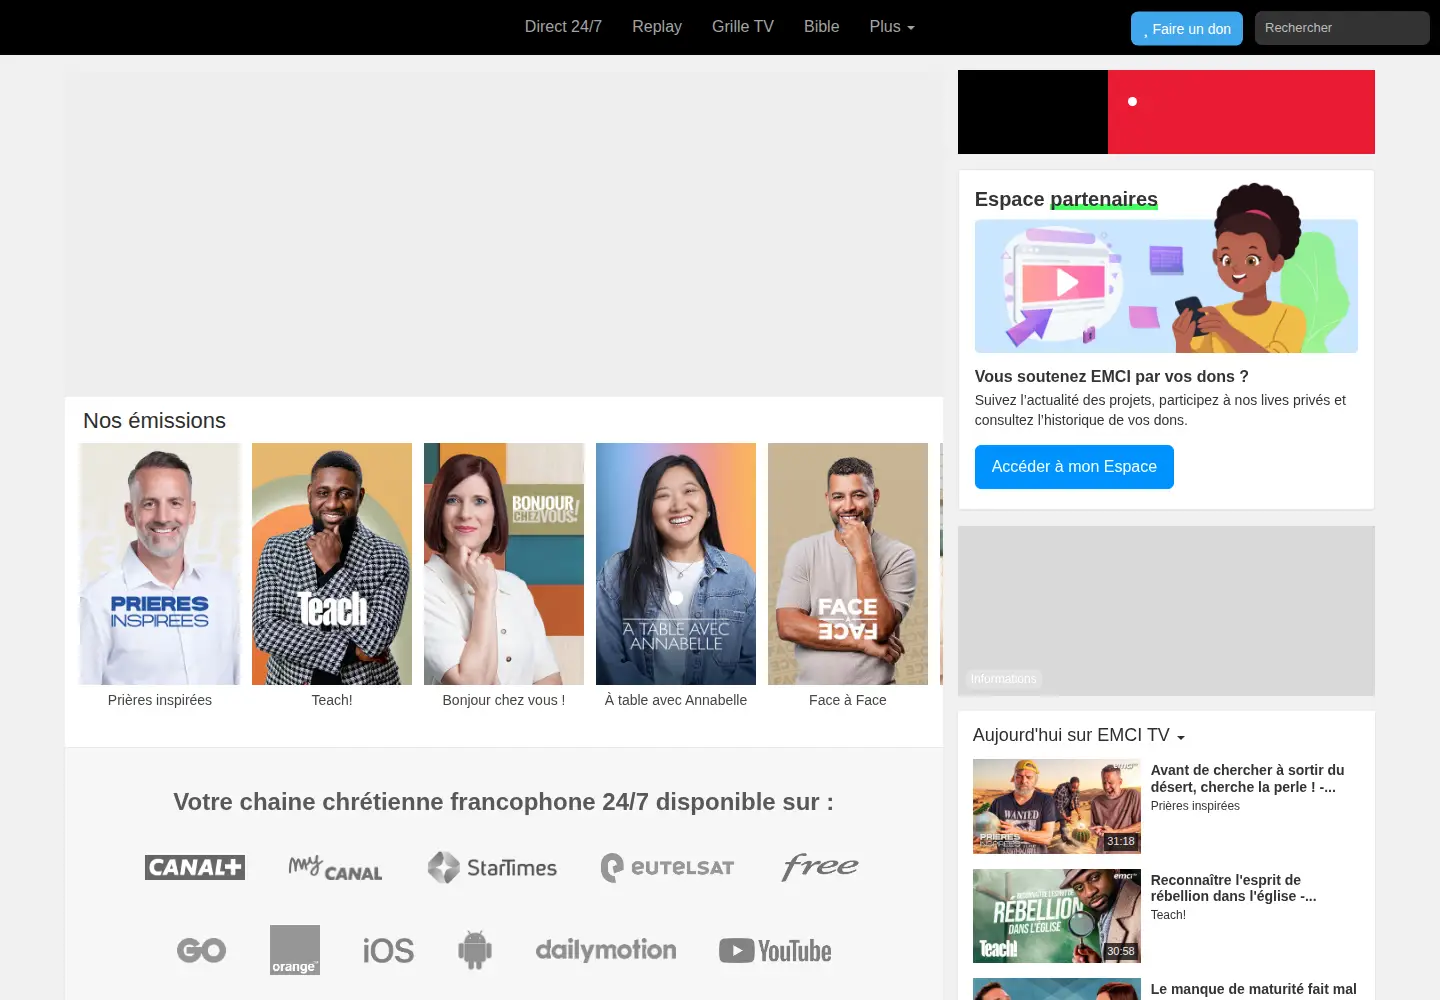Expand Aujourd'hui sur EMCI TV dropdown
The height and width of the screenshot is (1000, 1440).
pos(1079,735)
